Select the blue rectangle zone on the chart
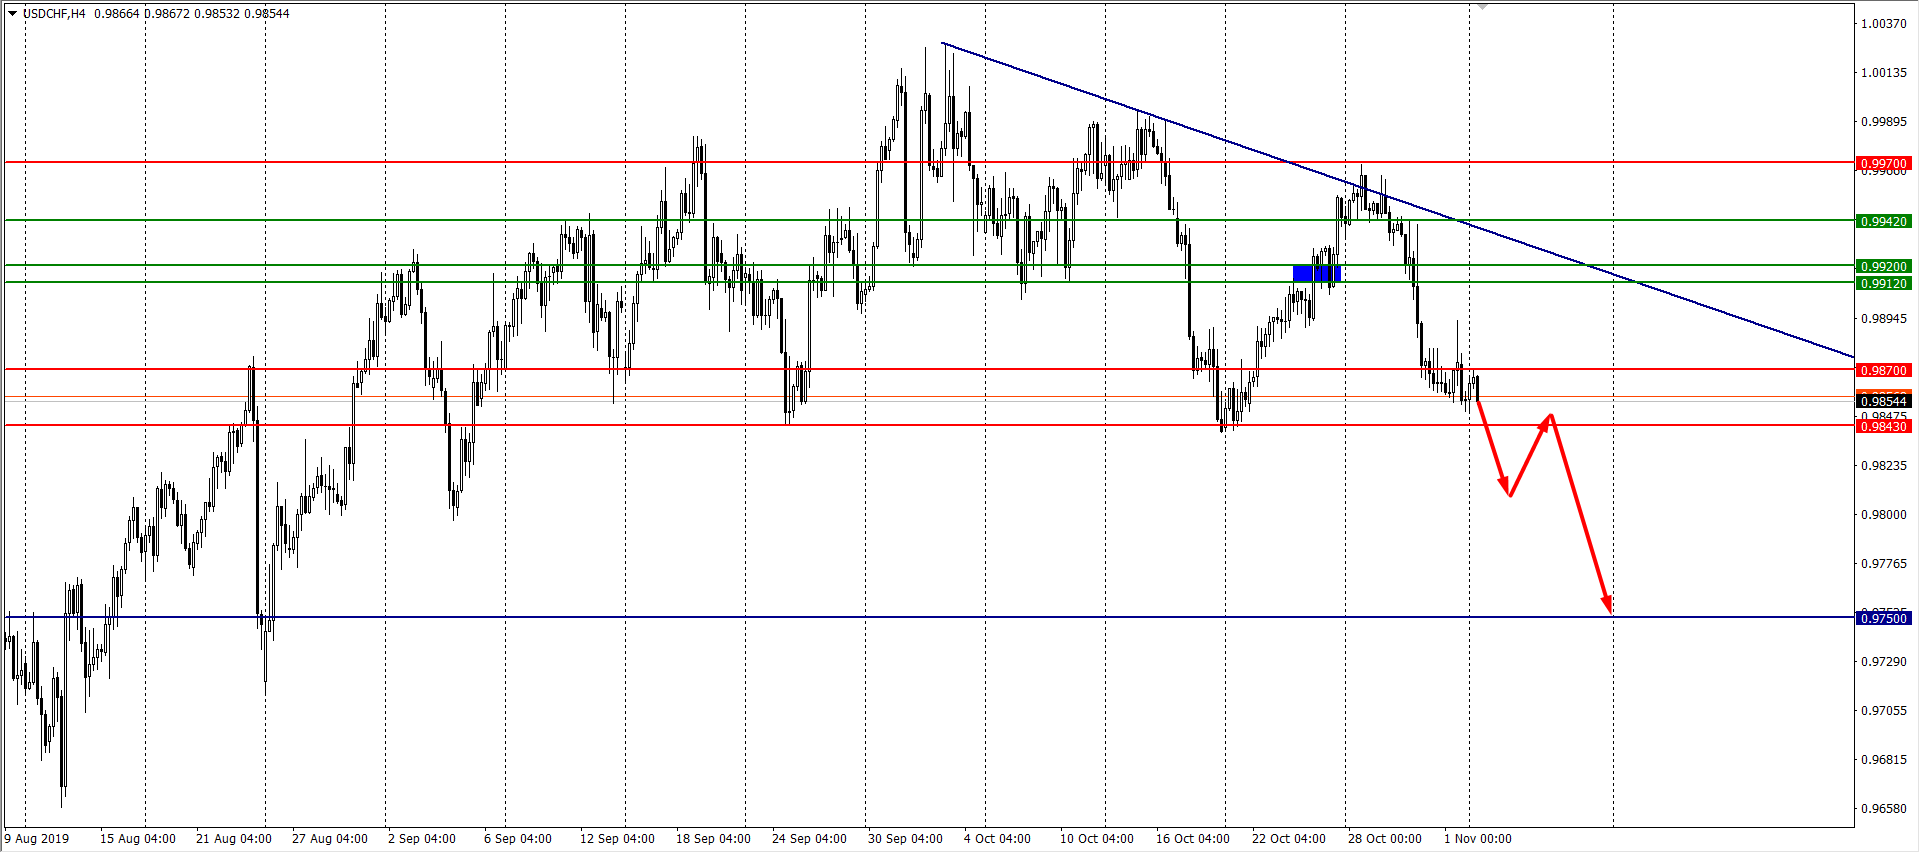This screenshot has width=1919, height=852. (x=1316, y=273)
